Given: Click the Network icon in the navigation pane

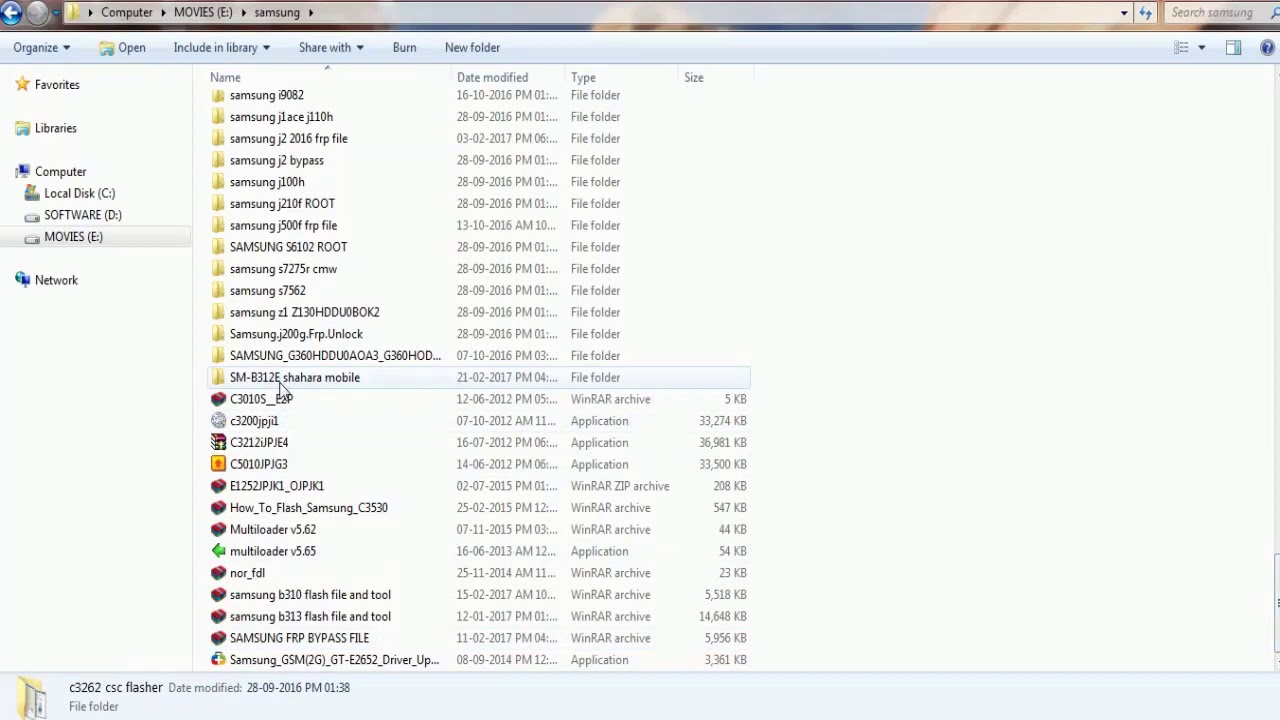Looking at the screenshot, I should click(x=22, y=280).
